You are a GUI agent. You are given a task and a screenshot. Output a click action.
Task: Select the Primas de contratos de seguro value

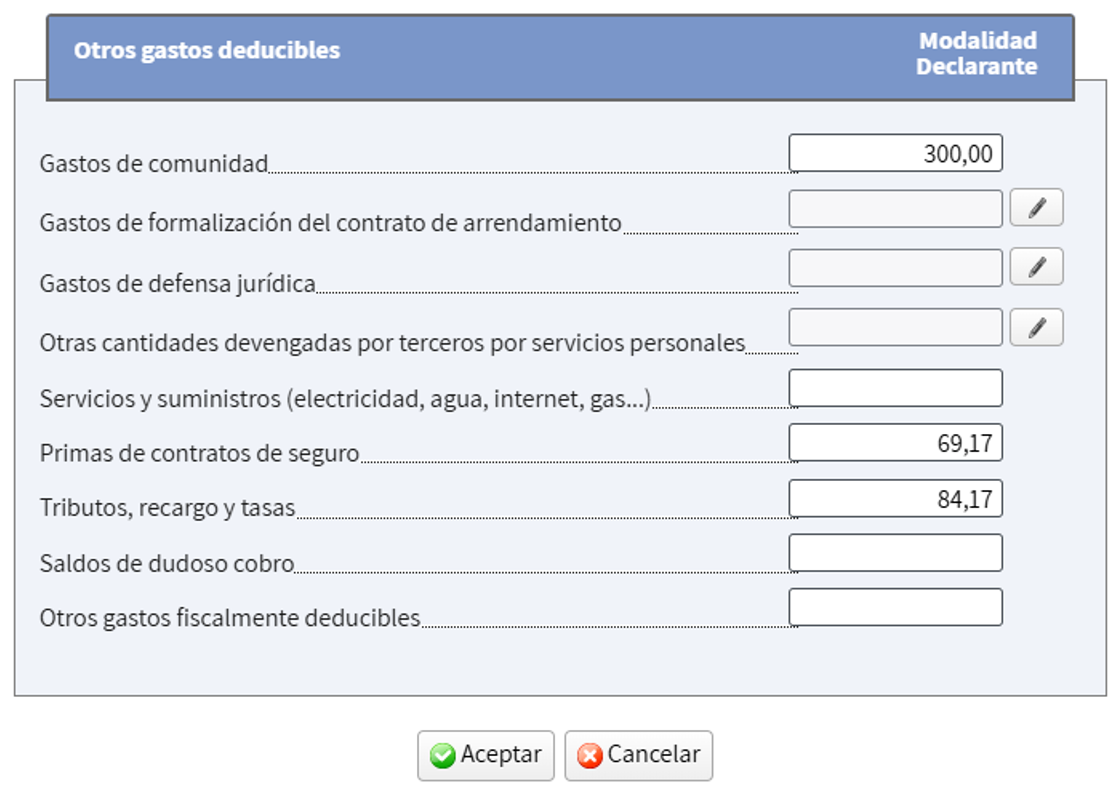(x=895, y=442)
